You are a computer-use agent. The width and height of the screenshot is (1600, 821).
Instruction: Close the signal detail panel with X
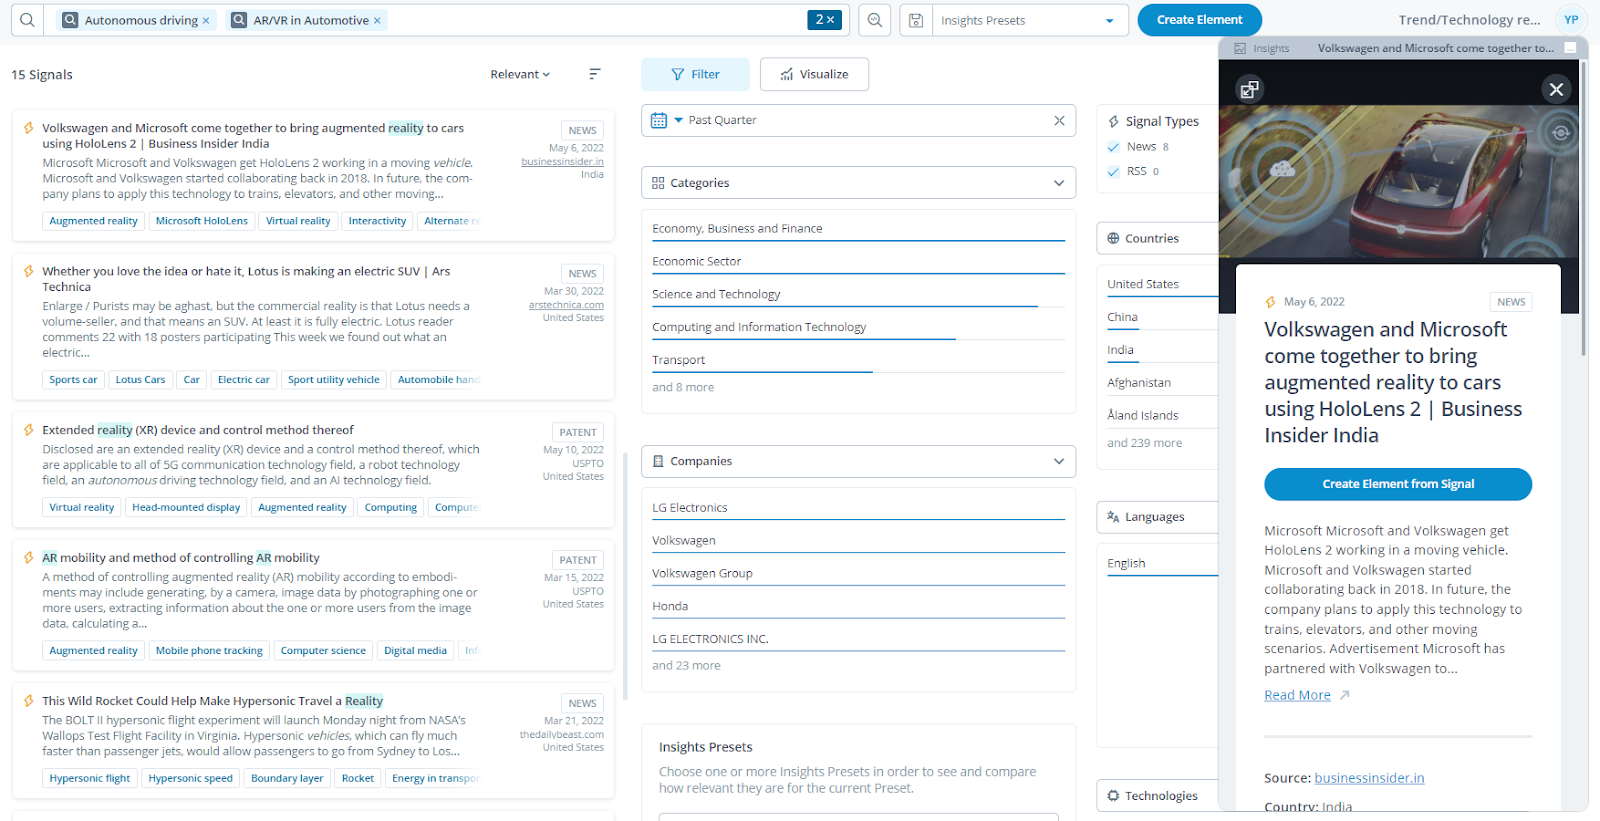(x=1556, y=89)
